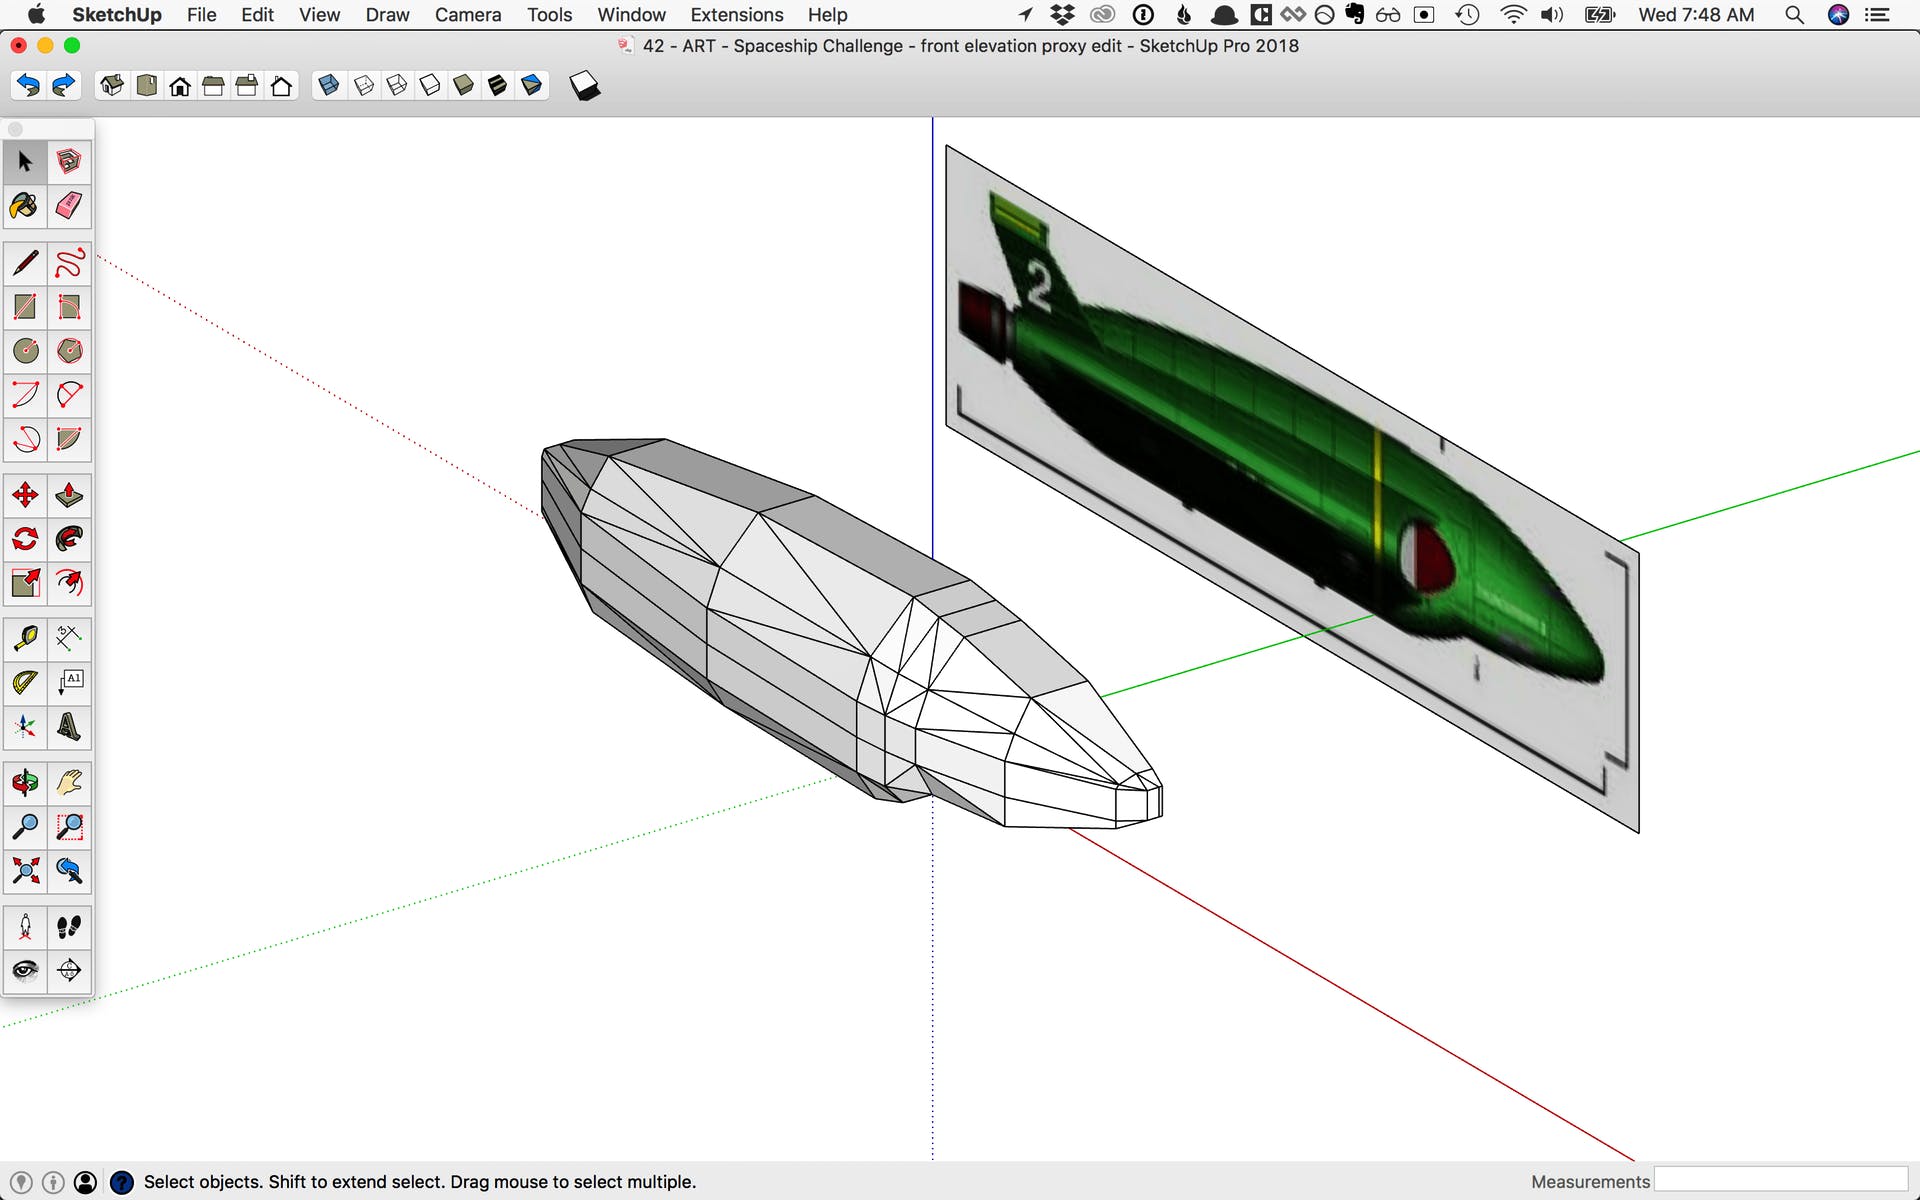Image resolution: width=1920 pixels, height=1200 pixels.
Task: Choose the Tape Measure tool
Action: click(25, 637)
